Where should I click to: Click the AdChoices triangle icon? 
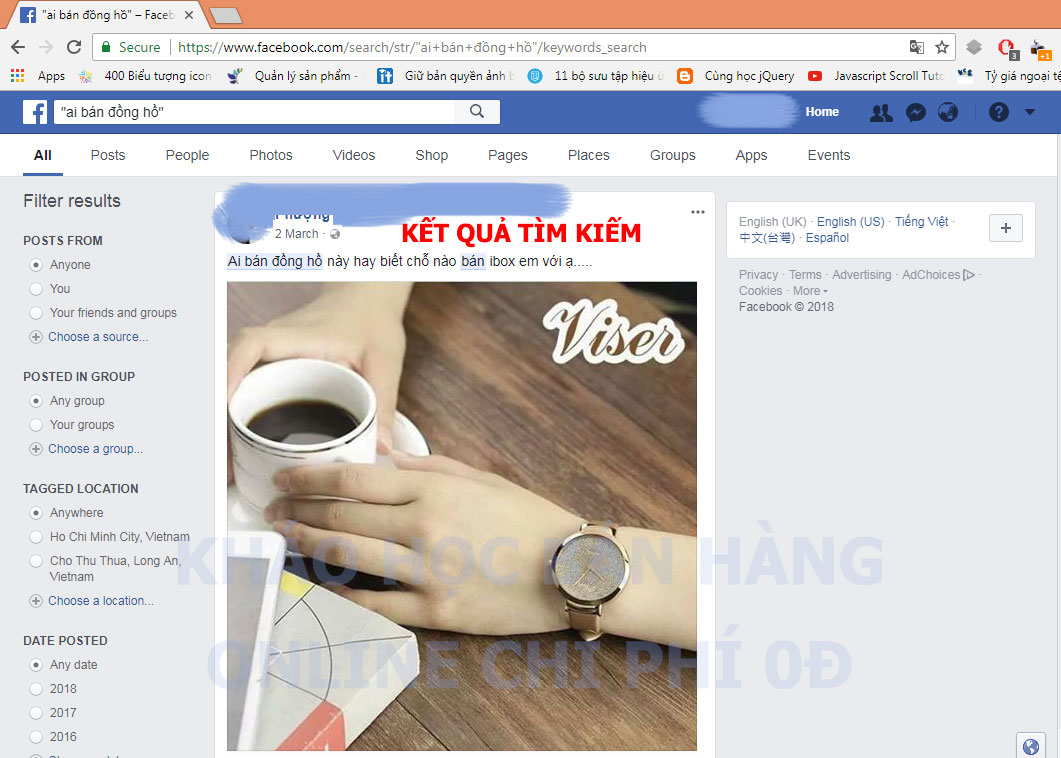(969, 275)
